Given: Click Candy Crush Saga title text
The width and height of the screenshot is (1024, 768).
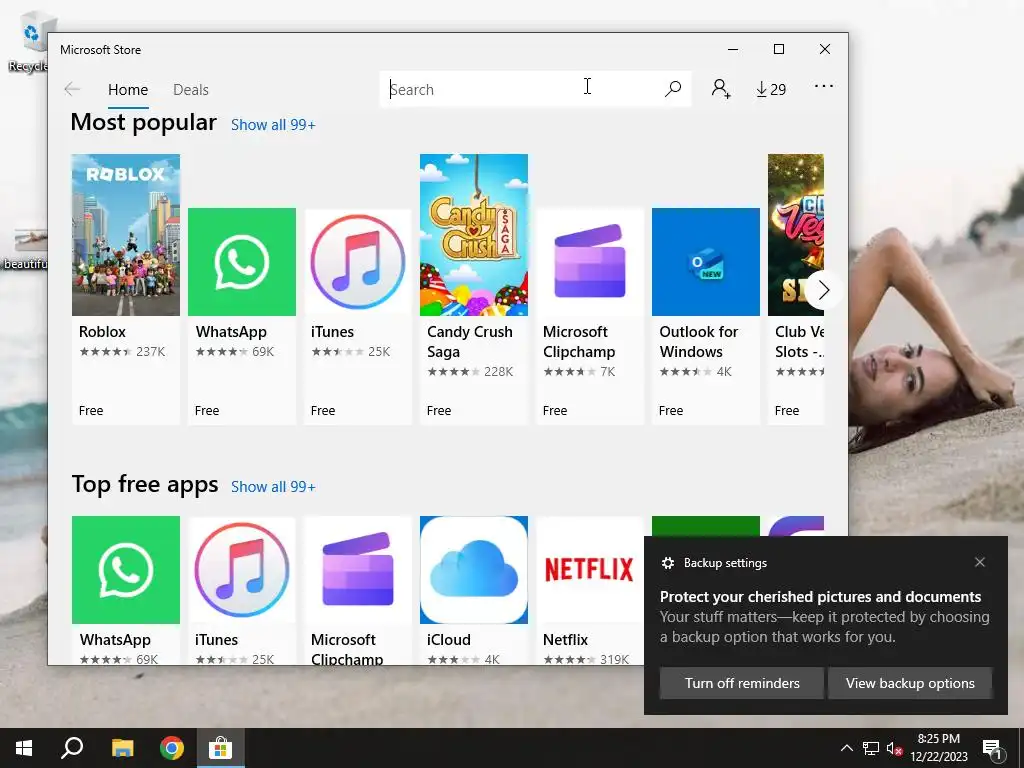Looking at the screenshot, I should tap(470, 342).
